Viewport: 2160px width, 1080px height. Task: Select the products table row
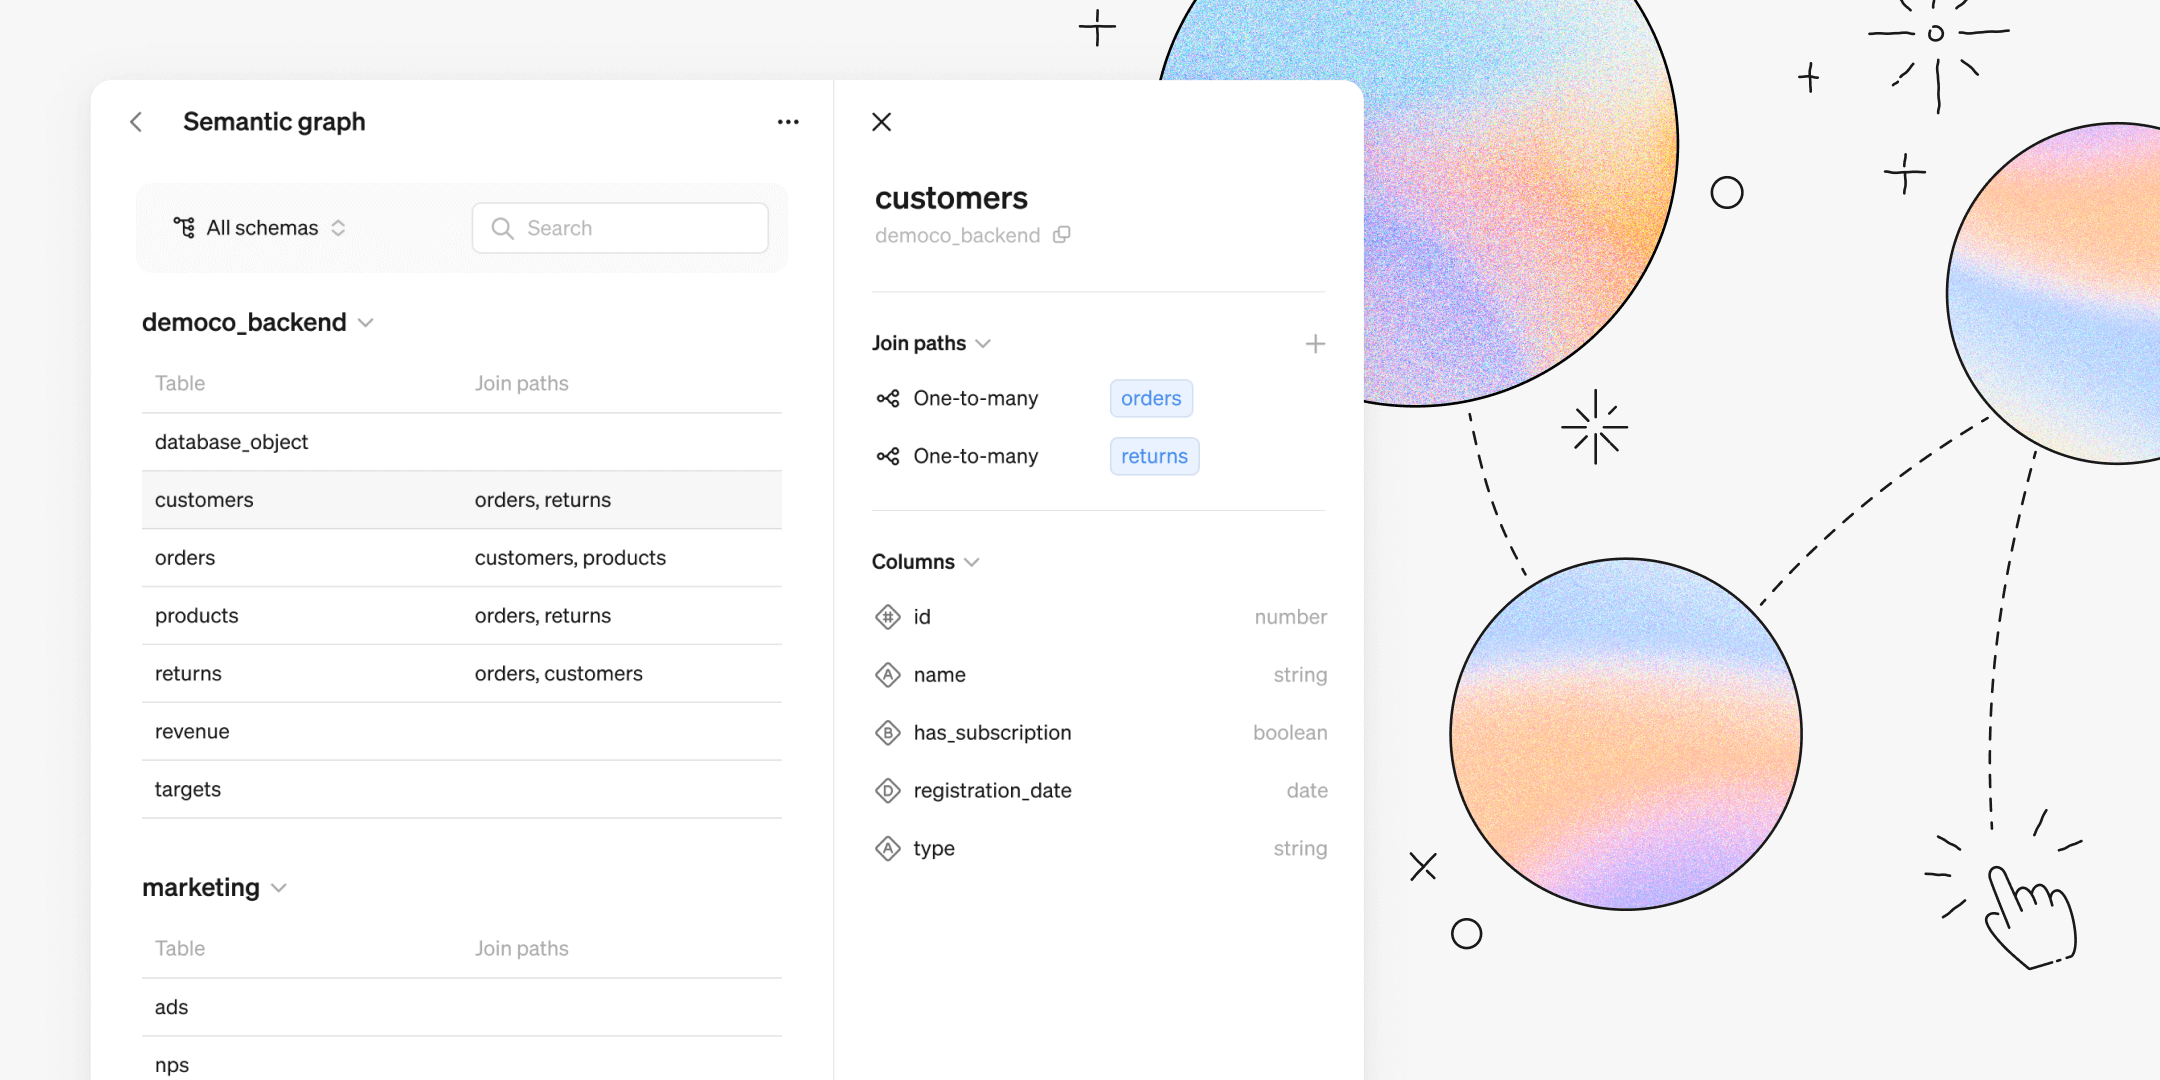click(197, 616)
